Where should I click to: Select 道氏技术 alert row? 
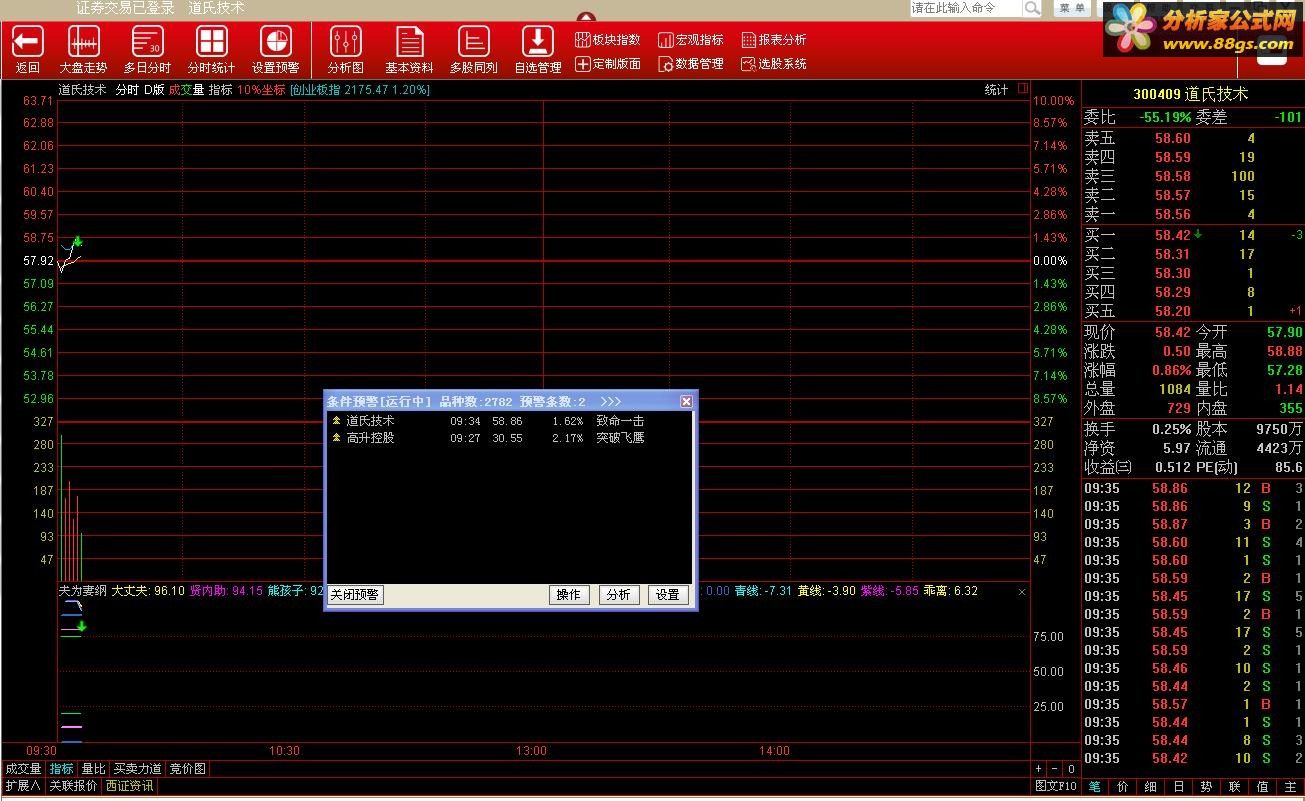(x=509, y=421)
